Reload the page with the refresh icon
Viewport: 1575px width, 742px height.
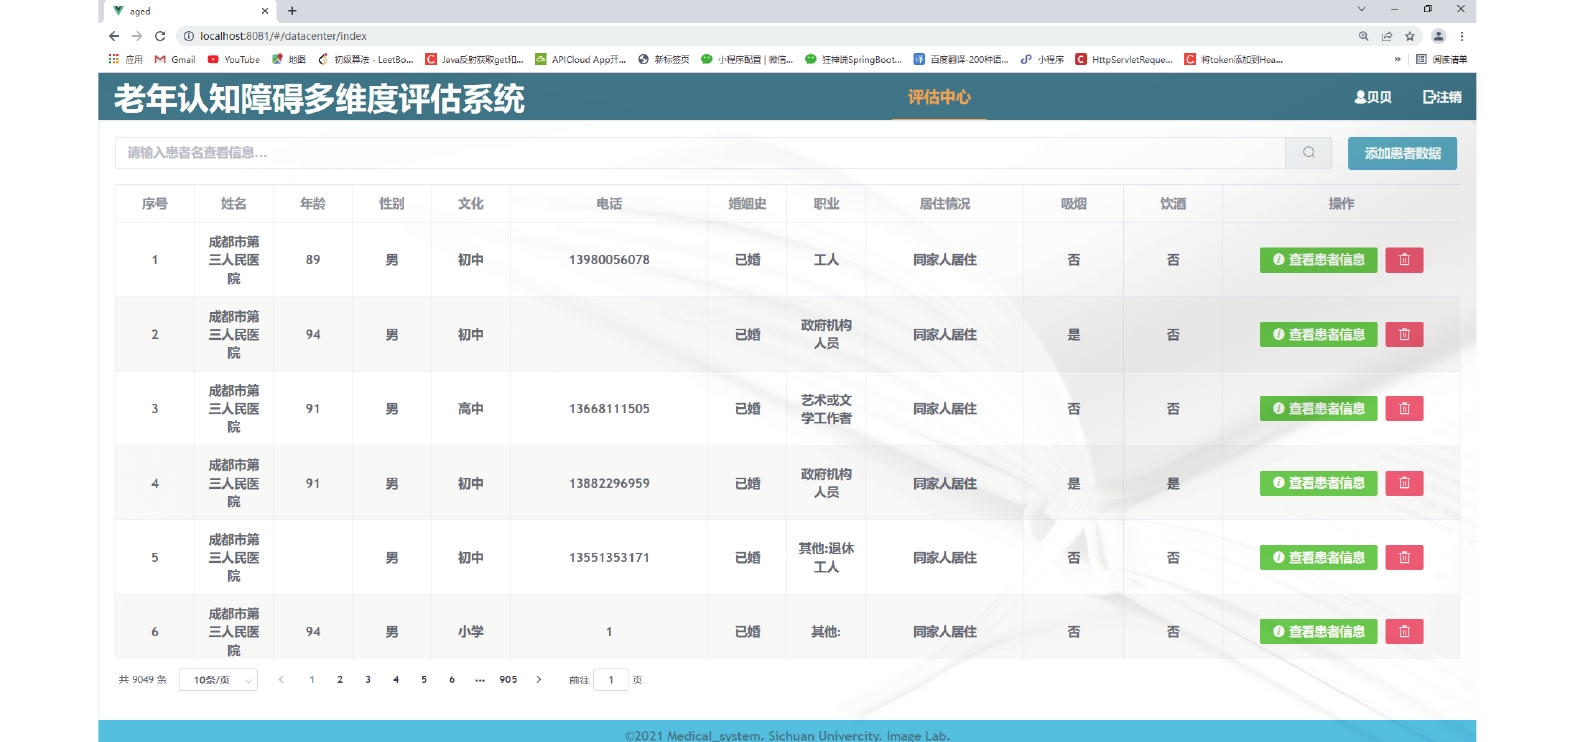(x=160, y=36)
